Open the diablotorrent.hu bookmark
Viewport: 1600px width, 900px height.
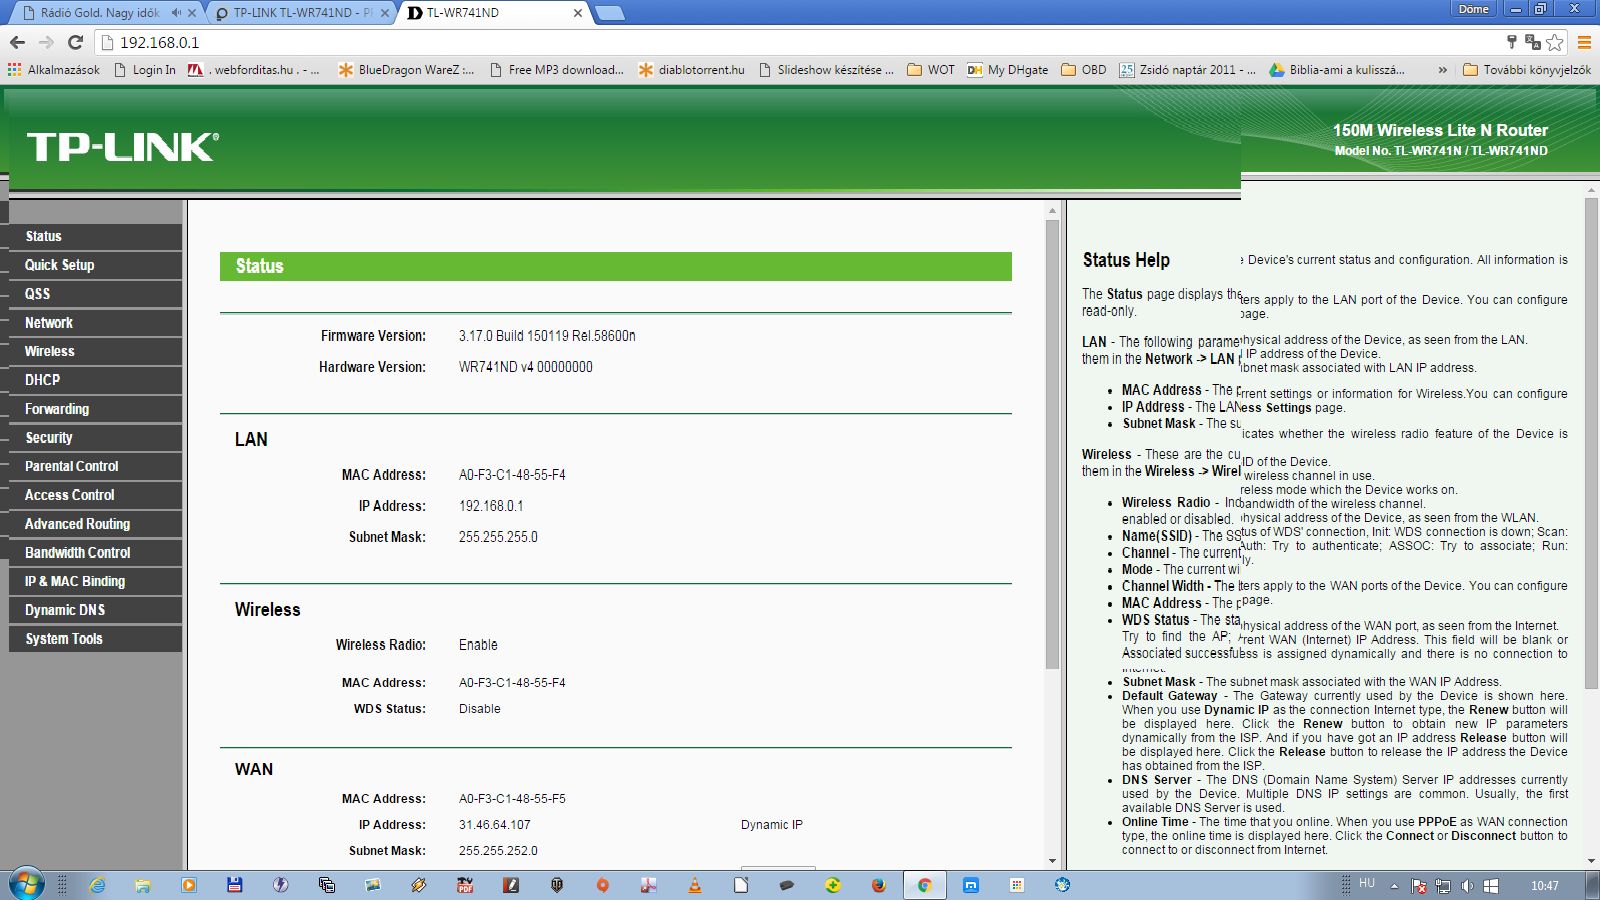[692, 70]
